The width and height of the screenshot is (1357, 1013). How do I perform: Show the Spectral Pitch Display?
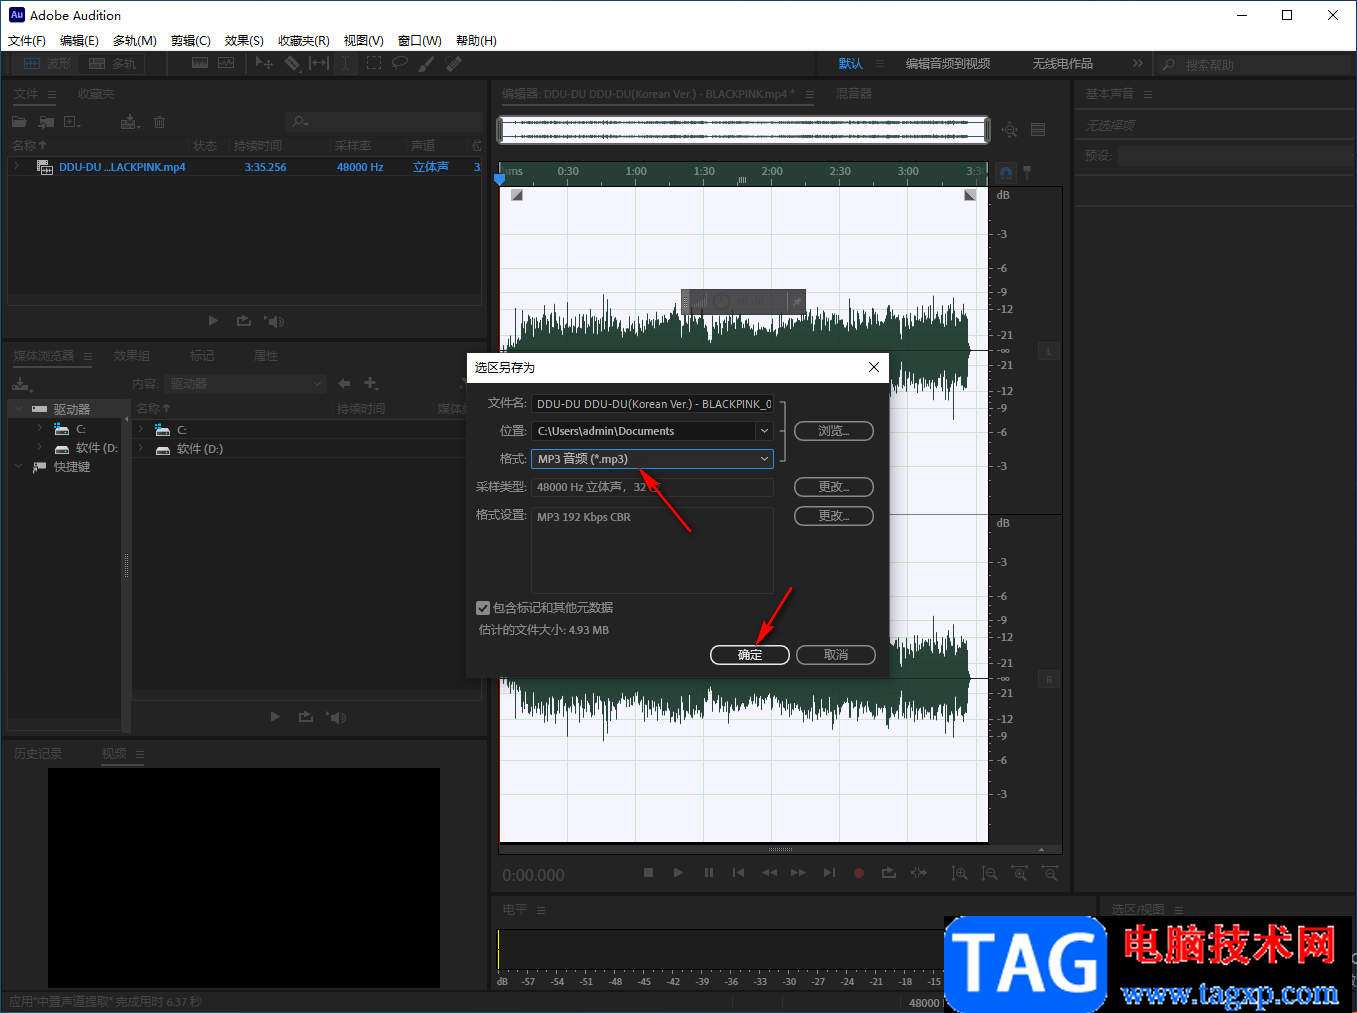227,63
